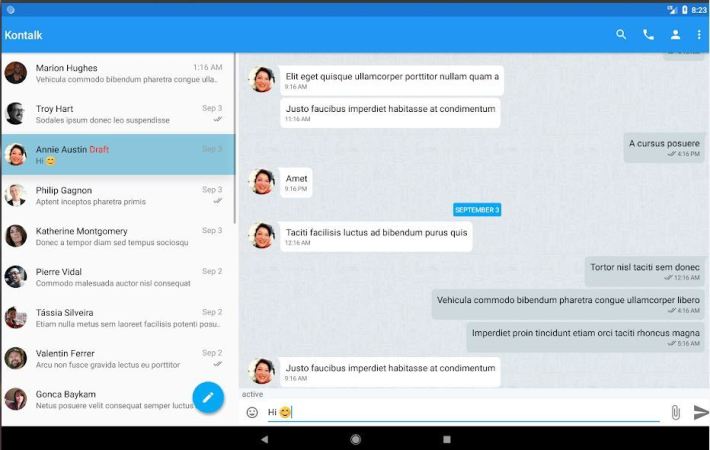Click Valentin Ferrer avatar photo
710x450 pixels.
pyautogui.click(x=16, y=358)
